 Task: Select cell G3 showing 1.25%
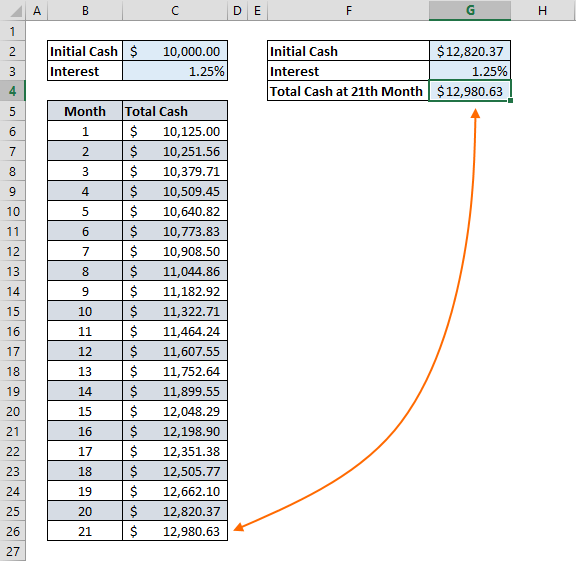(470, 71)
